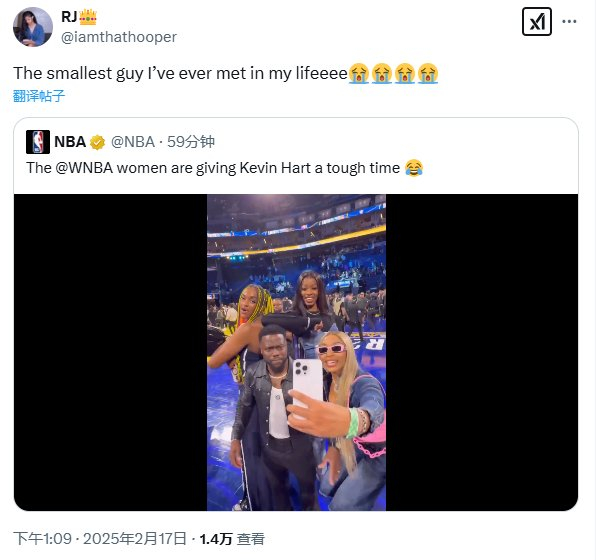Click the crown emoji beside RJ
Image resolution: width=596 pixels, height=560 pixels.
click(x=88, y=17)
